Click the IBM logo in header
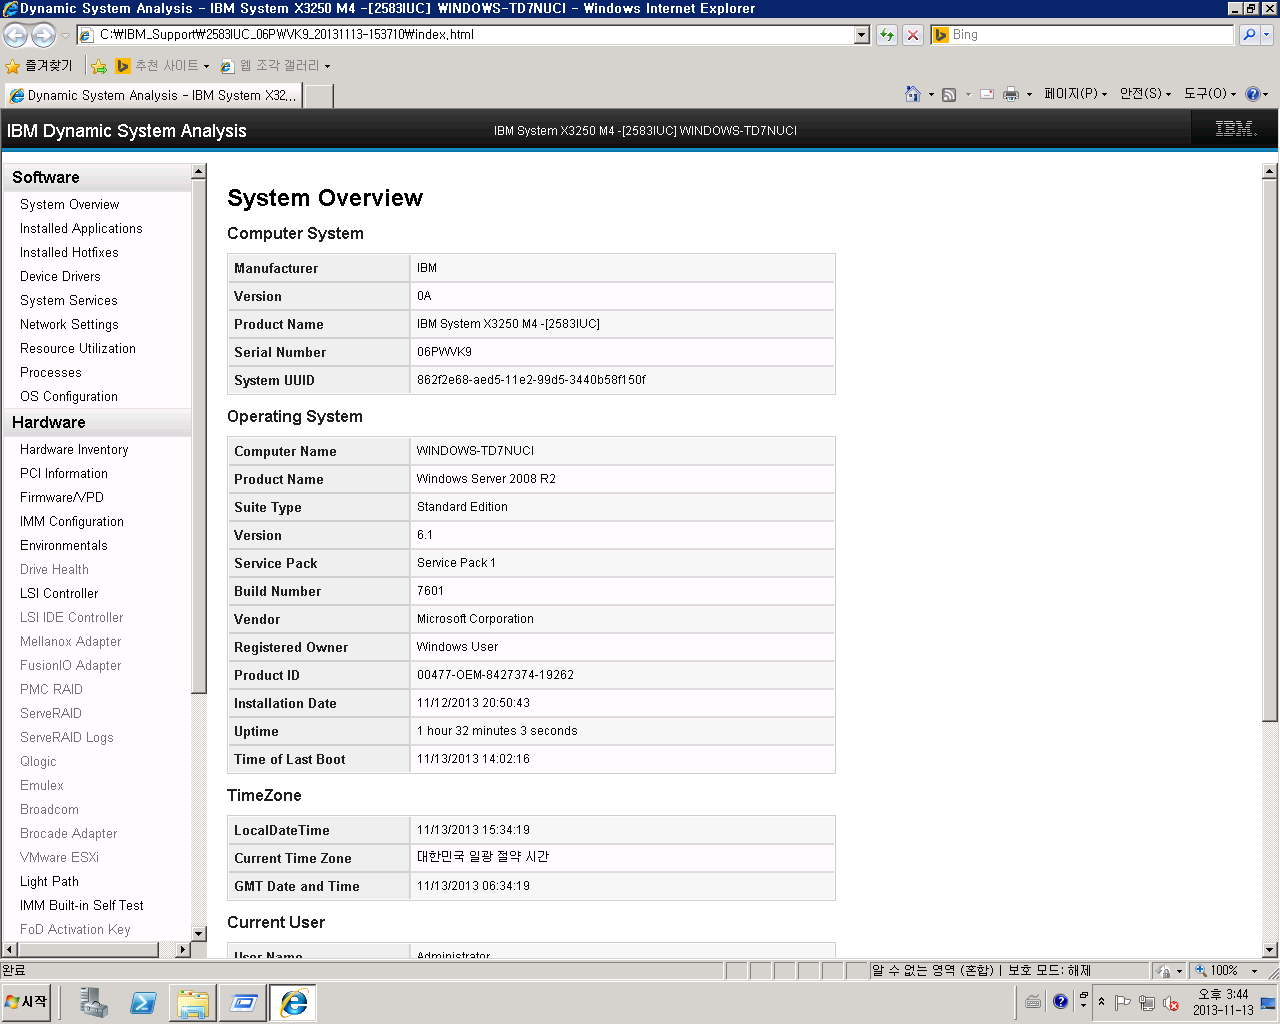The height and width of the screenshot is (1024, 1280). point(1236,129)
